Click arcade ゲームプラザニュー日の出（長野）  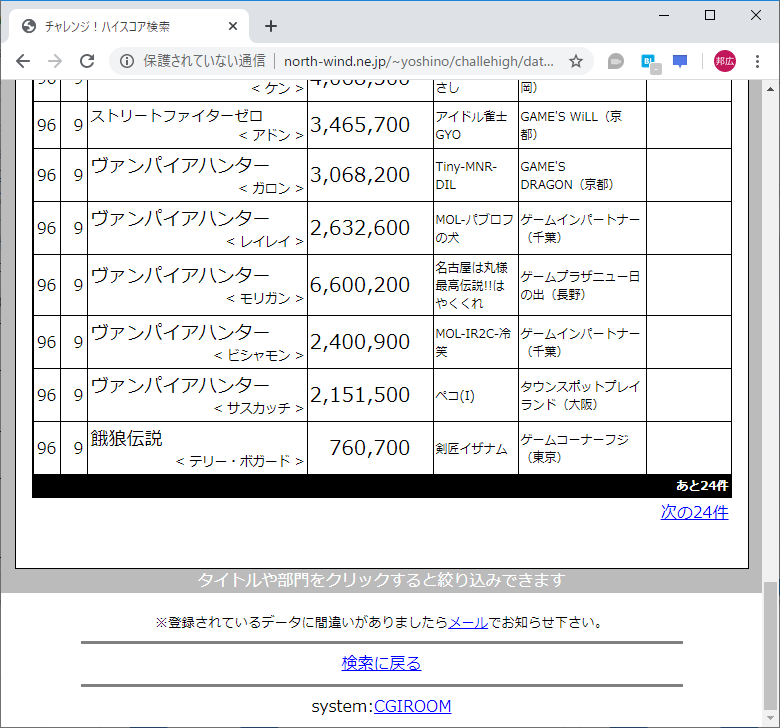pos(580,286)
